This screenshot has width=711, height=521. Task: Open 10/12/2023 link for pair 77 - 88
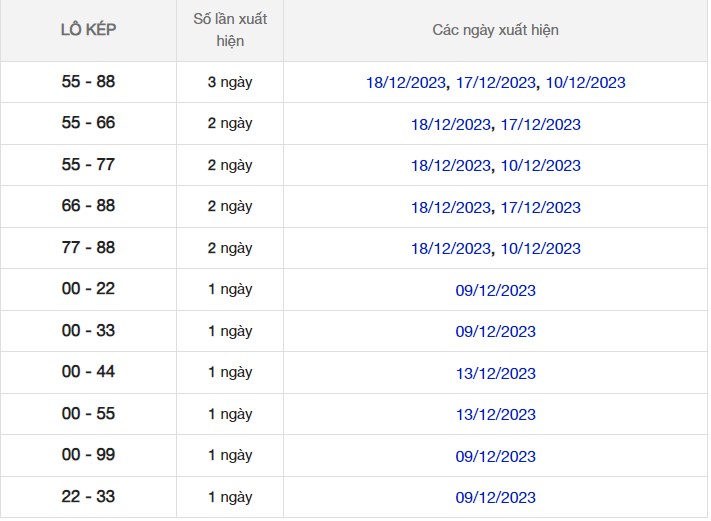pyautogui.click(x=540, y=249)
